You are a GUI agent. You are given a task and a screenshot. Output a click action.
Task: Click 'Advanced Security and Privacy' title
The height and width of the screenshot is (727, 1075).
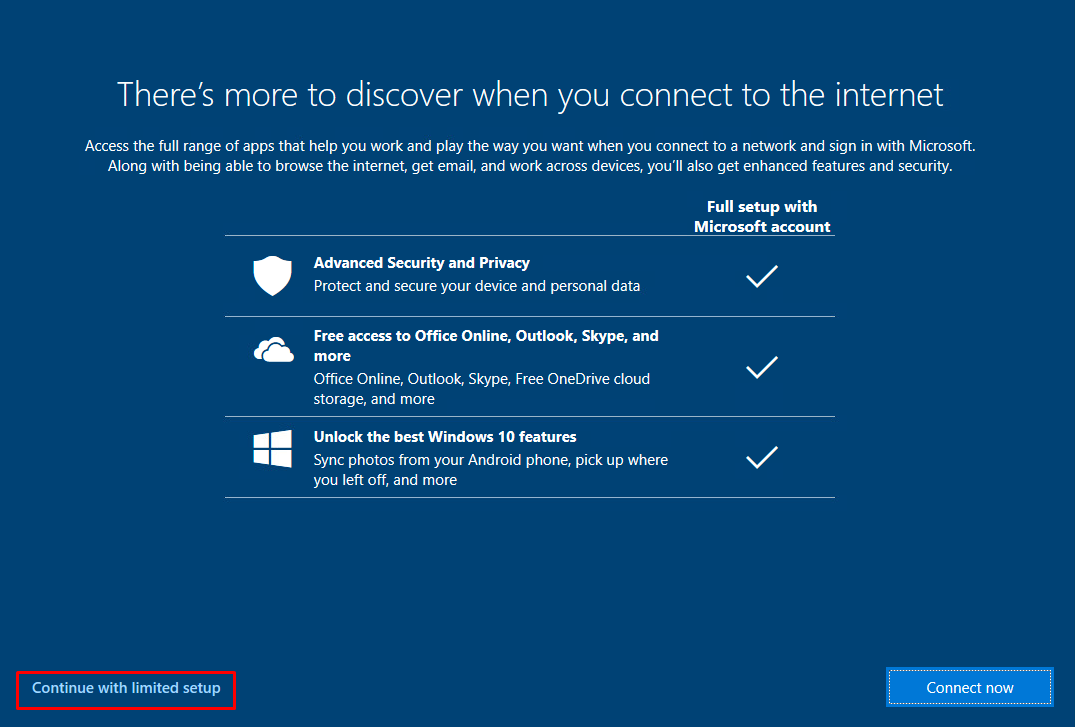(x=422, y=263)
